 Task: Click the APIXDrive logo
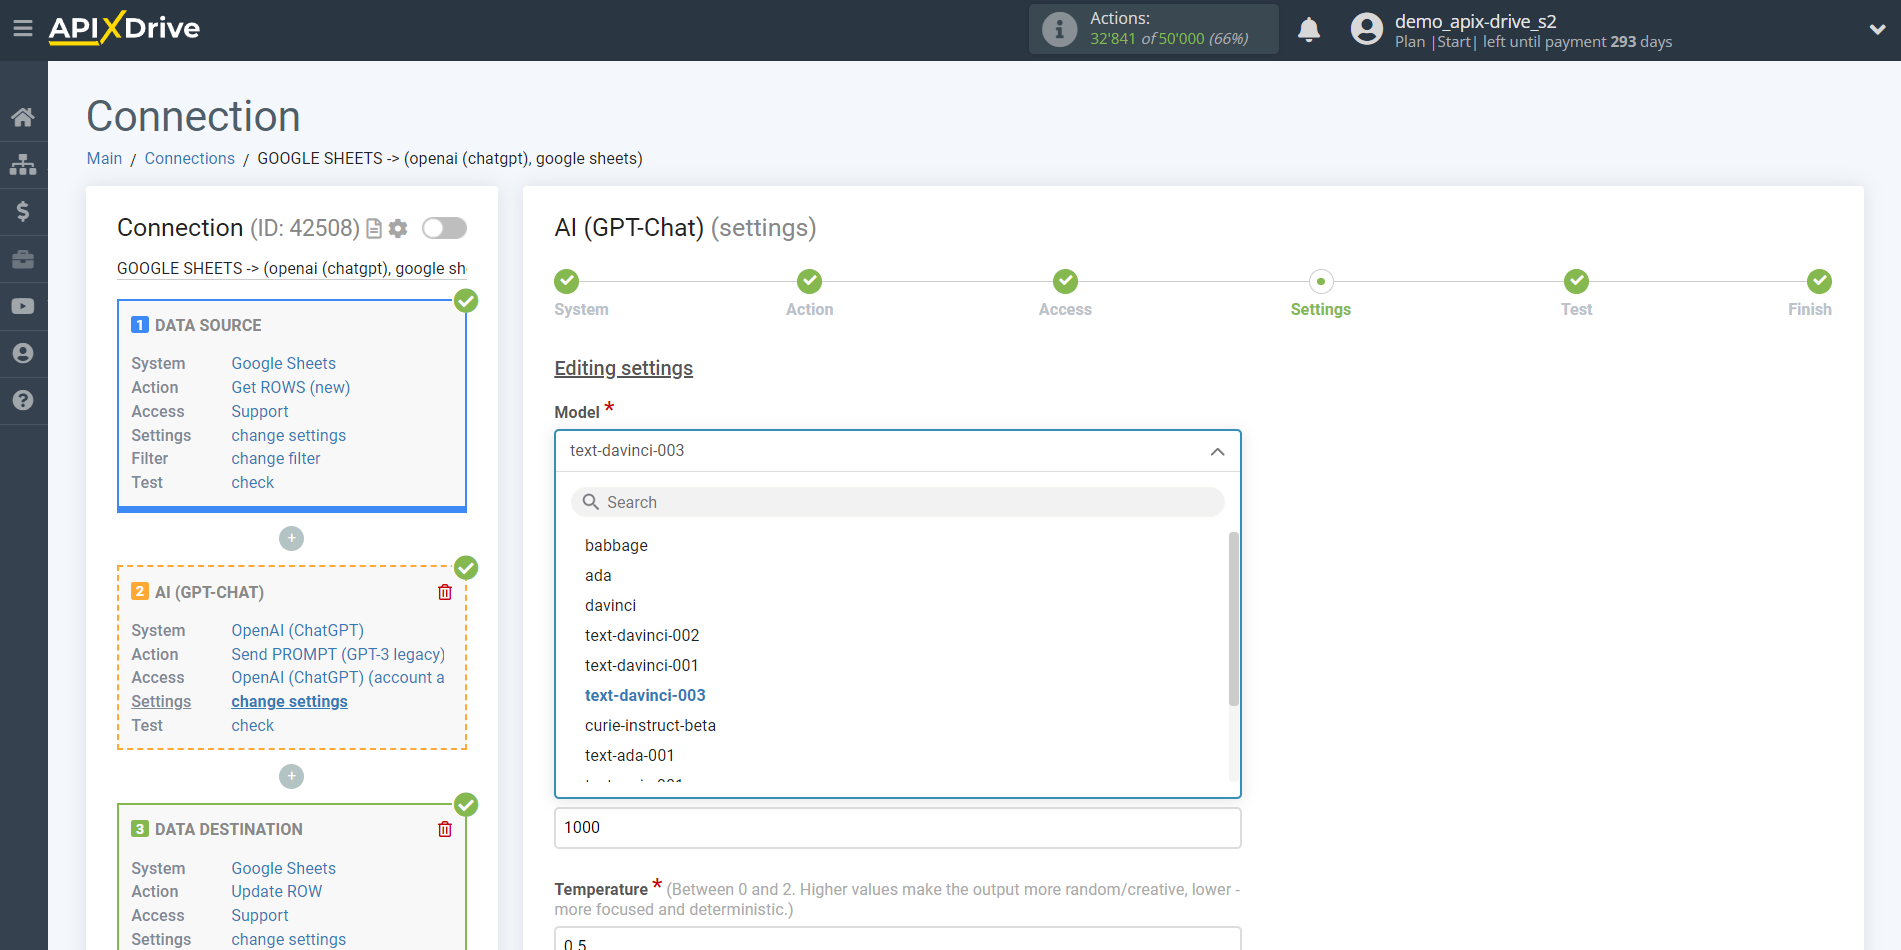click(124, 28)
